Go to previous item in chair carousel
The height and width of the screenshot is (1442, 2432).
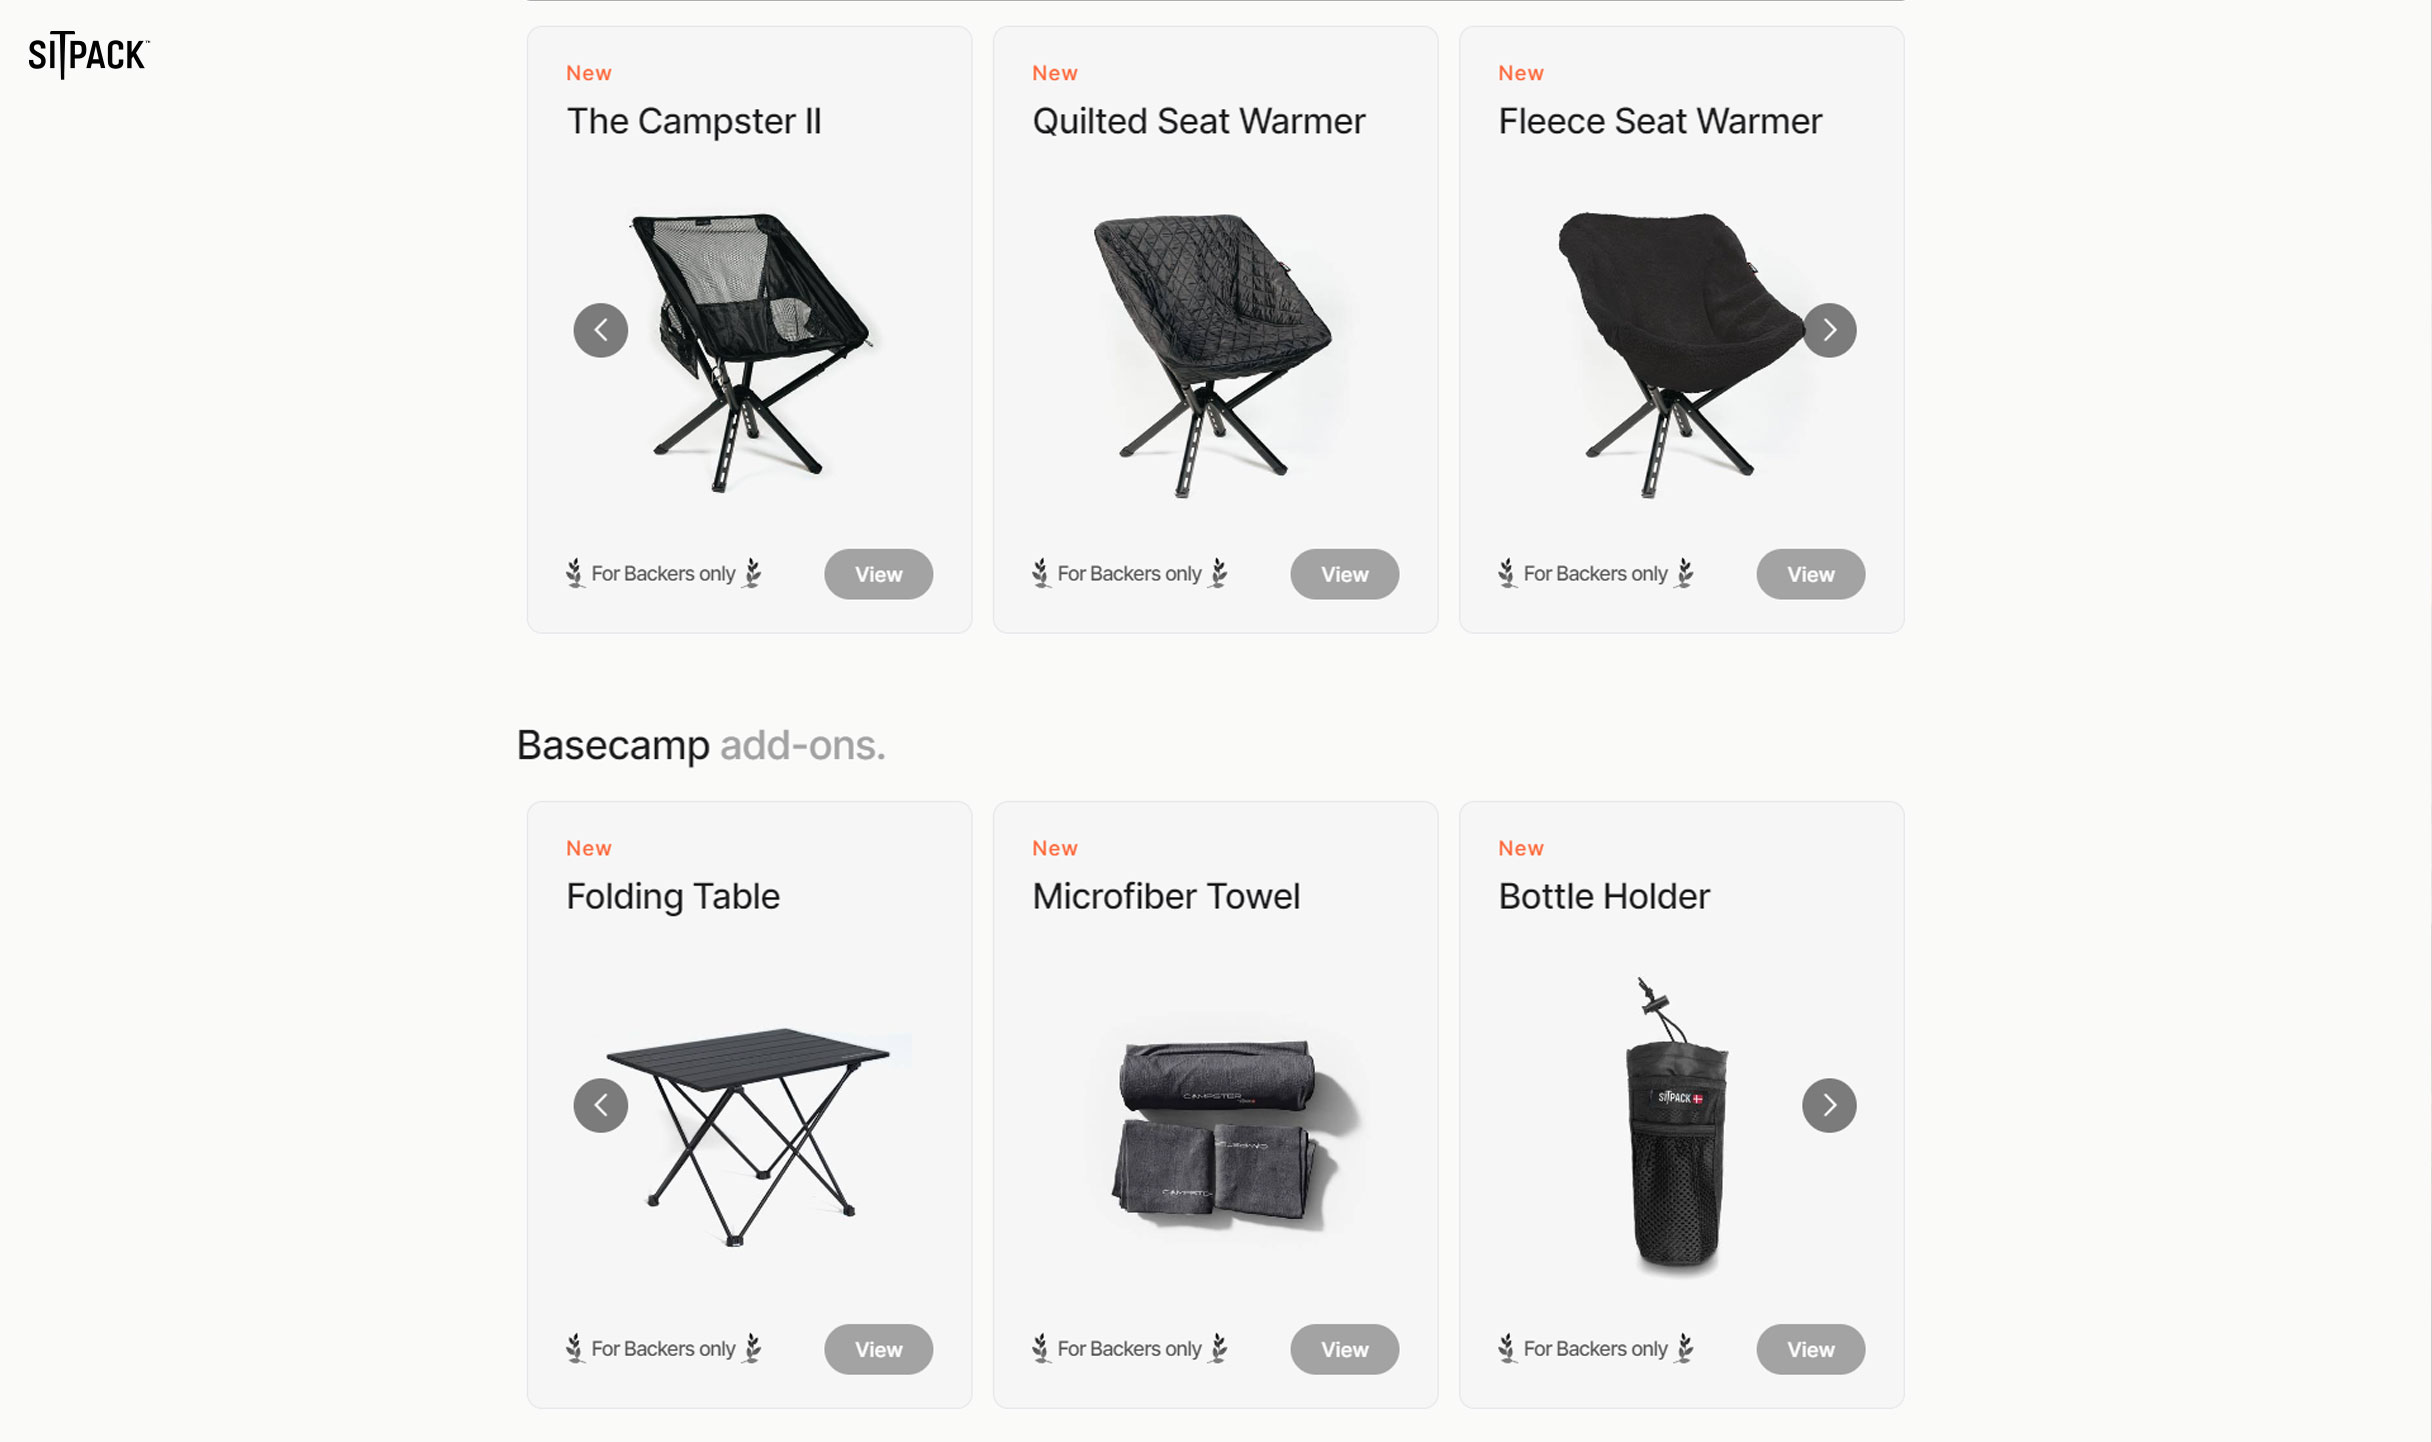601,330
